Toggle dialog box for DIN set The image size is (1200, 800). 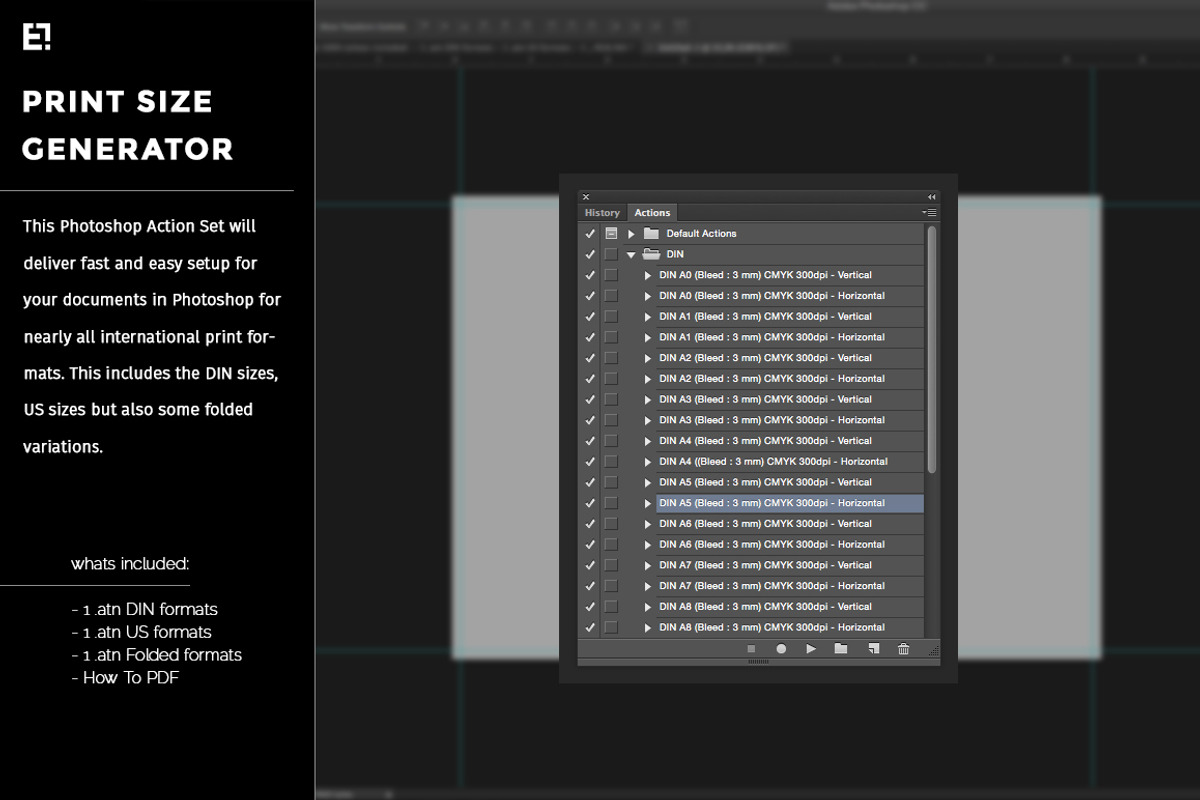coord(611,254)
